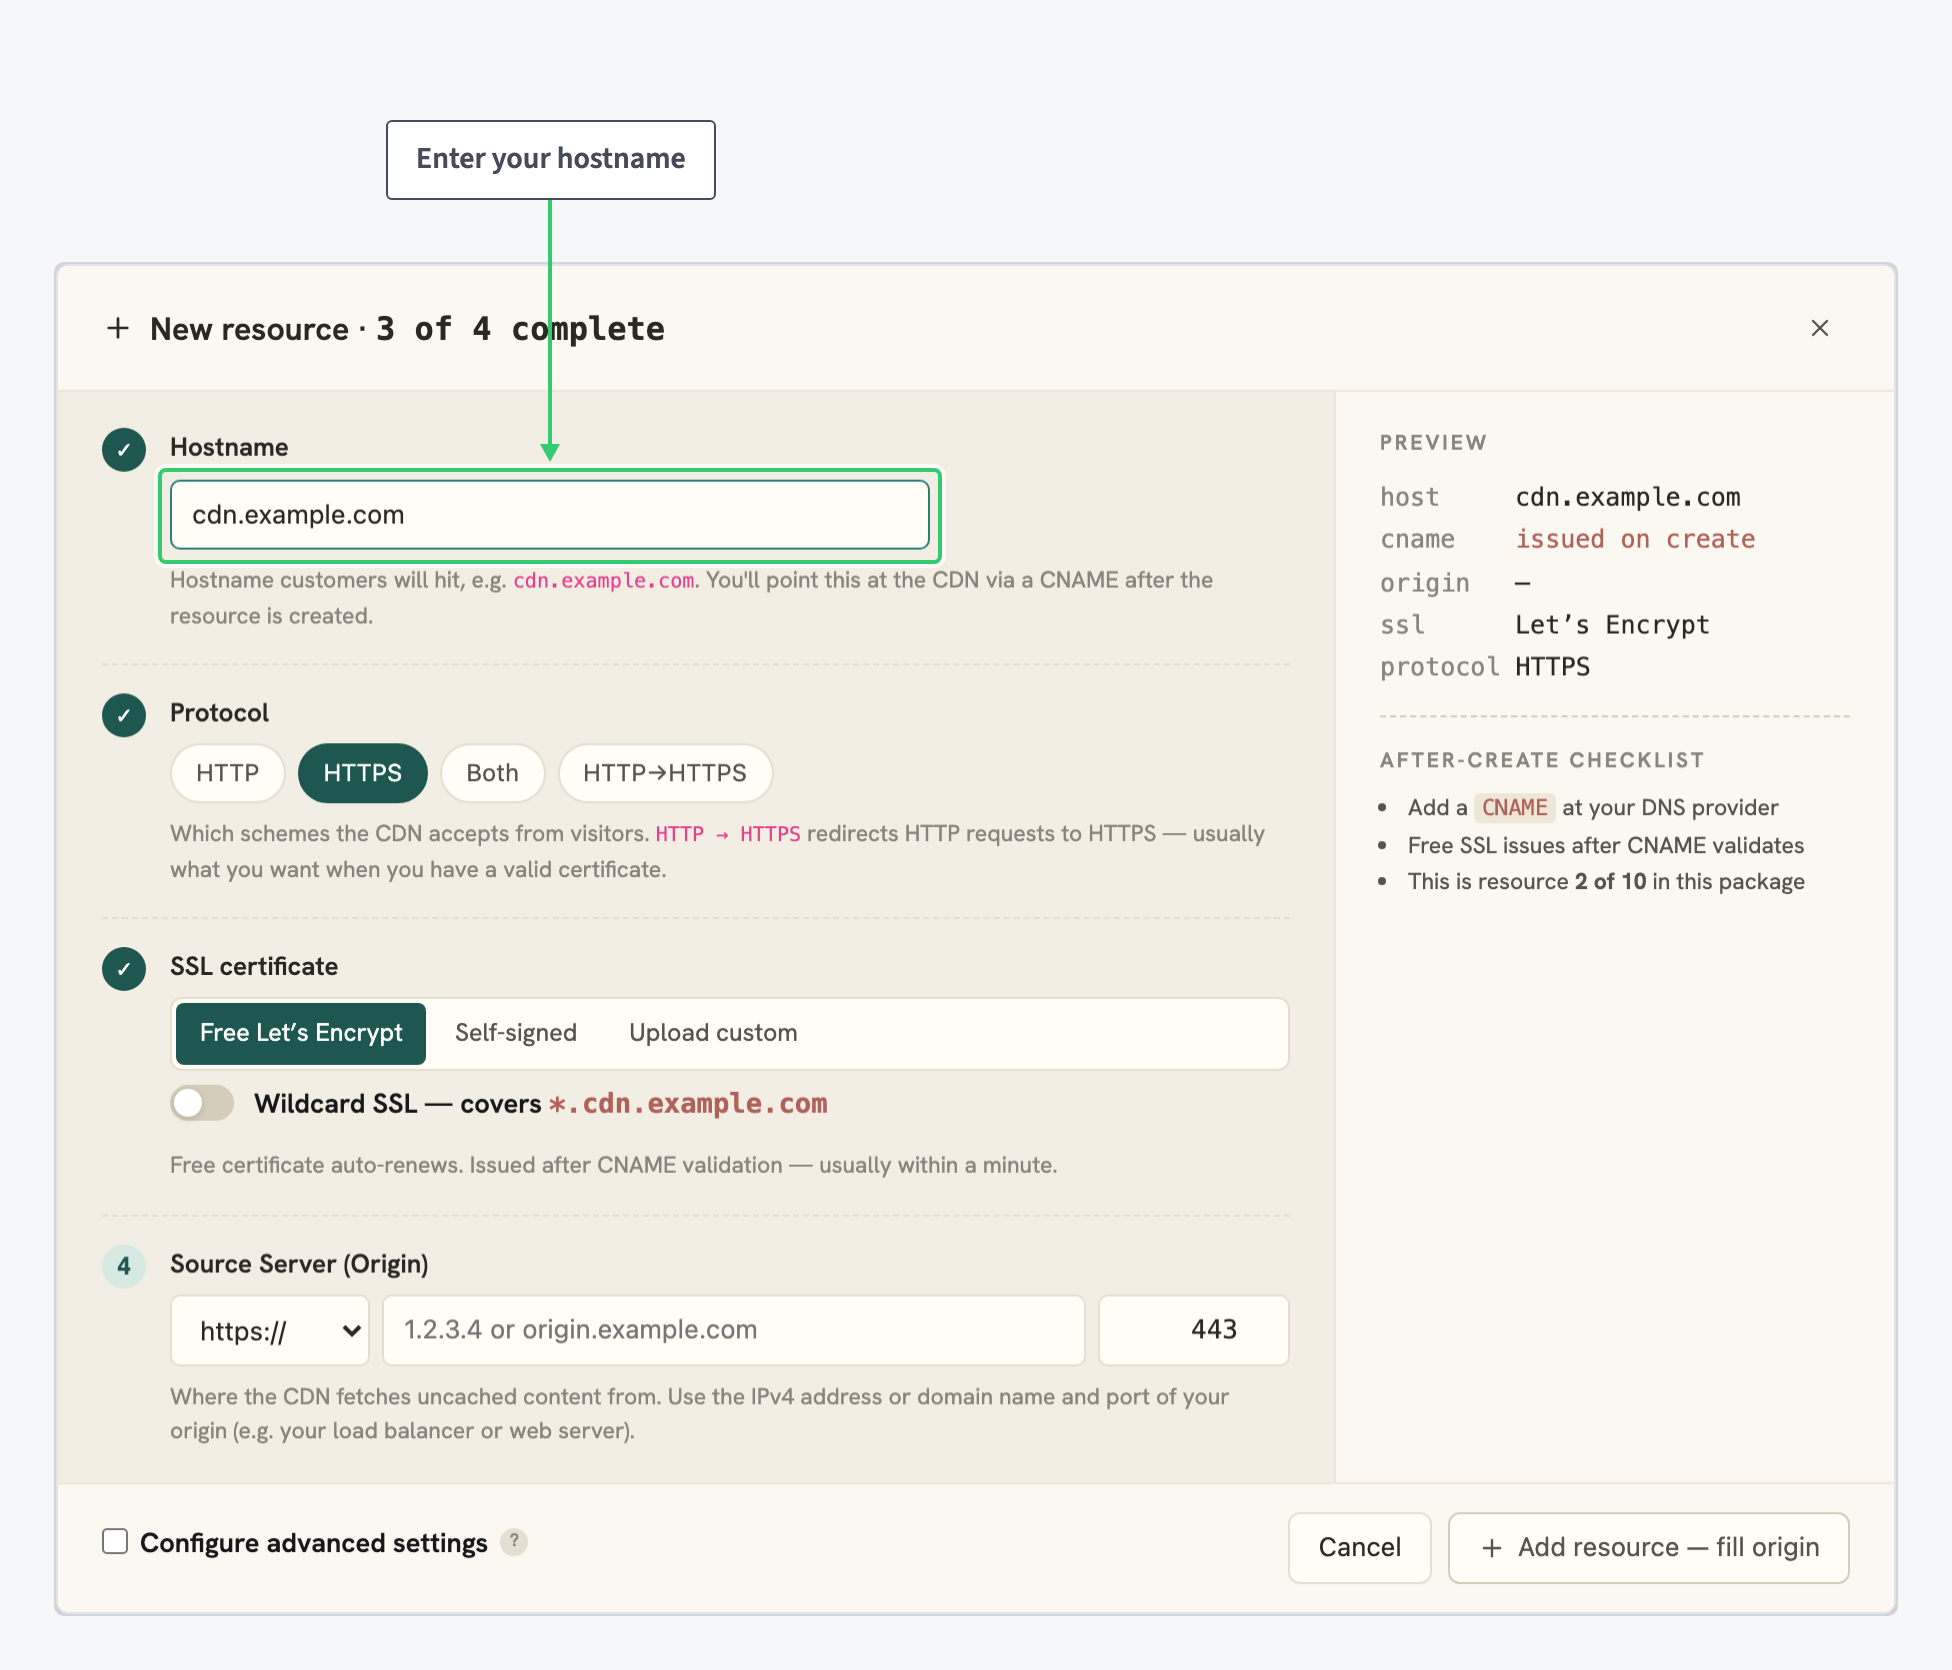This screenshot has height=1670, width=1952.
Task: Open the advanced settings help question mark
Action: (514, 1542)
